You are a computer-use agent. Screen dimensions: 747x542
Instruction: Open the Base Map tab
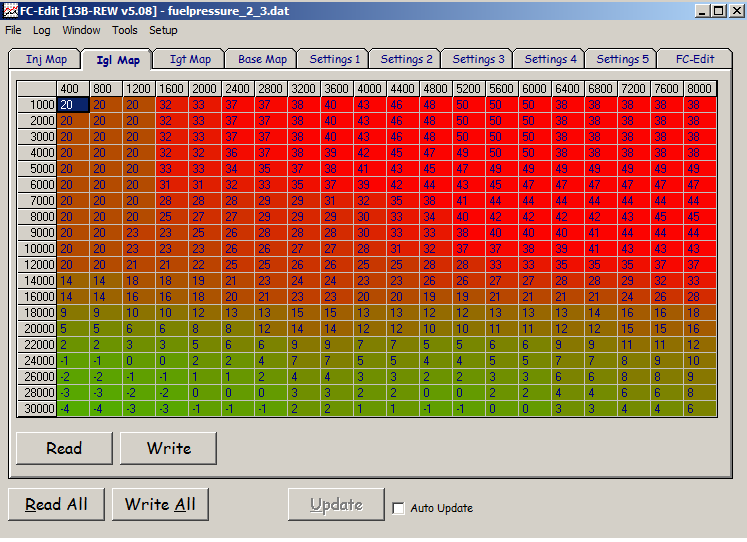click(262, 59)
